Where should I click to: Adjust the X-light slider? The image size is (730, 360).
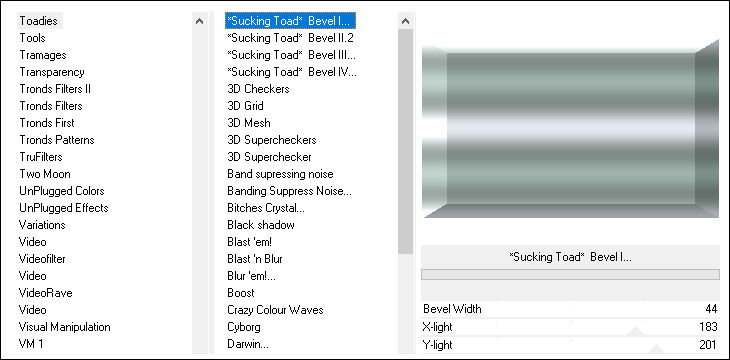570,327
